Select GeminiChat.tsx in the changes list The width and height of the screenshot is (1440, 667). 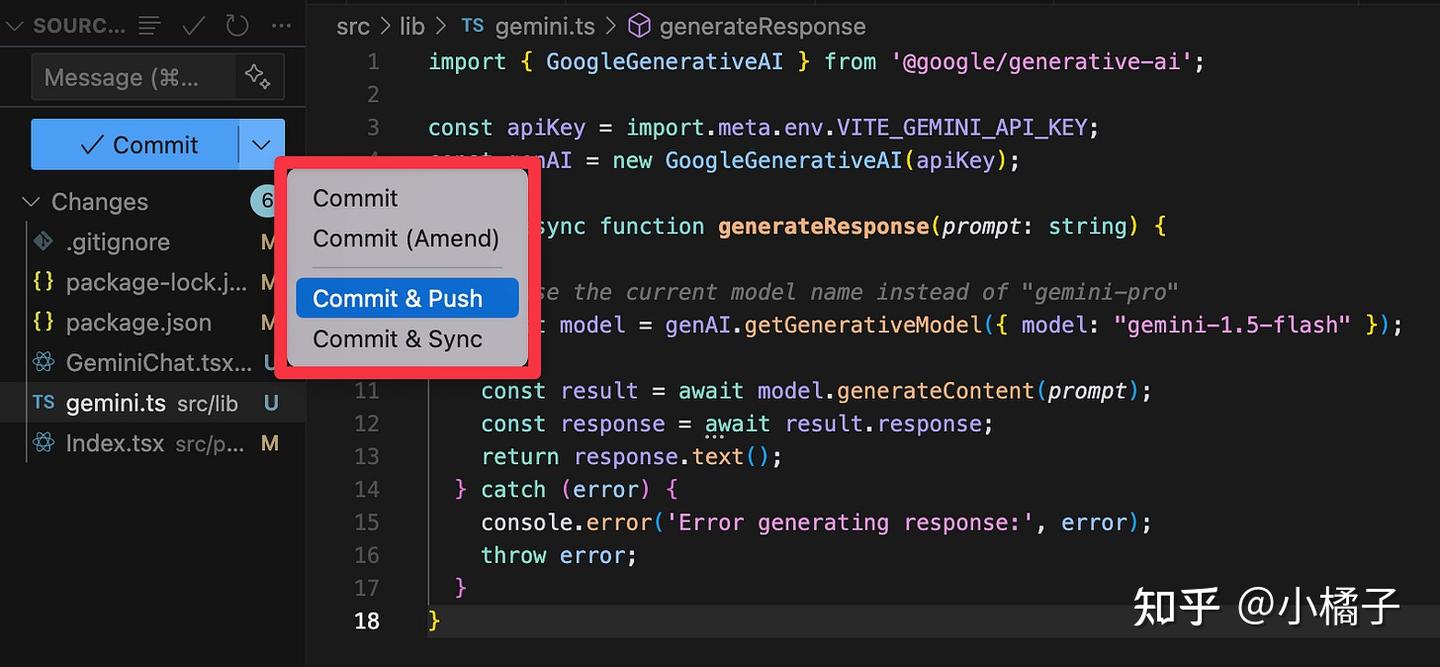[157, 363]
